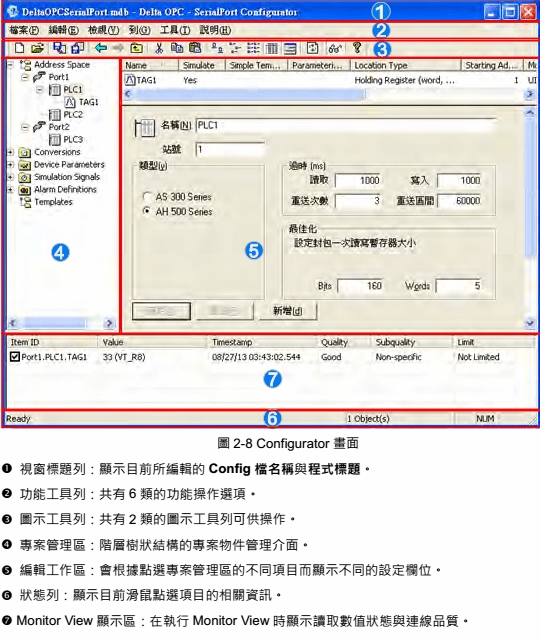The width and height of the screenshot is (540, 639).
Task: Expand the Simulation Signals node
Action: pos(11,177)
